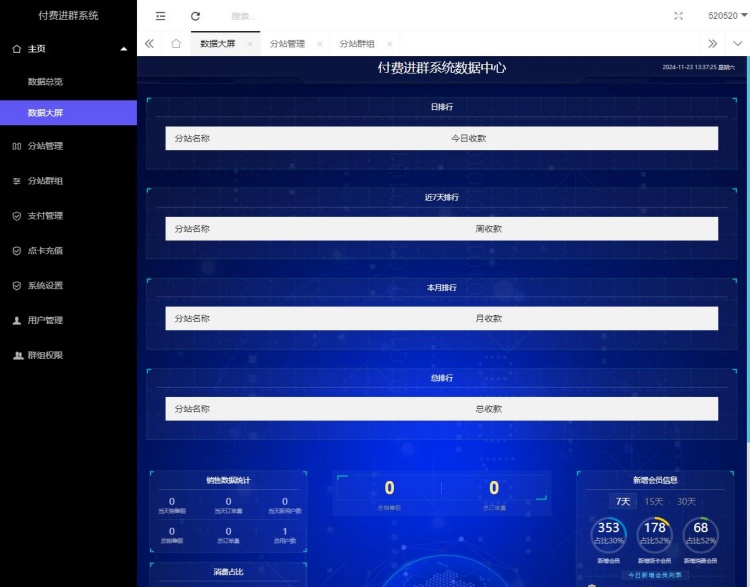Click the 总排行 panel title

coord(441,378)
